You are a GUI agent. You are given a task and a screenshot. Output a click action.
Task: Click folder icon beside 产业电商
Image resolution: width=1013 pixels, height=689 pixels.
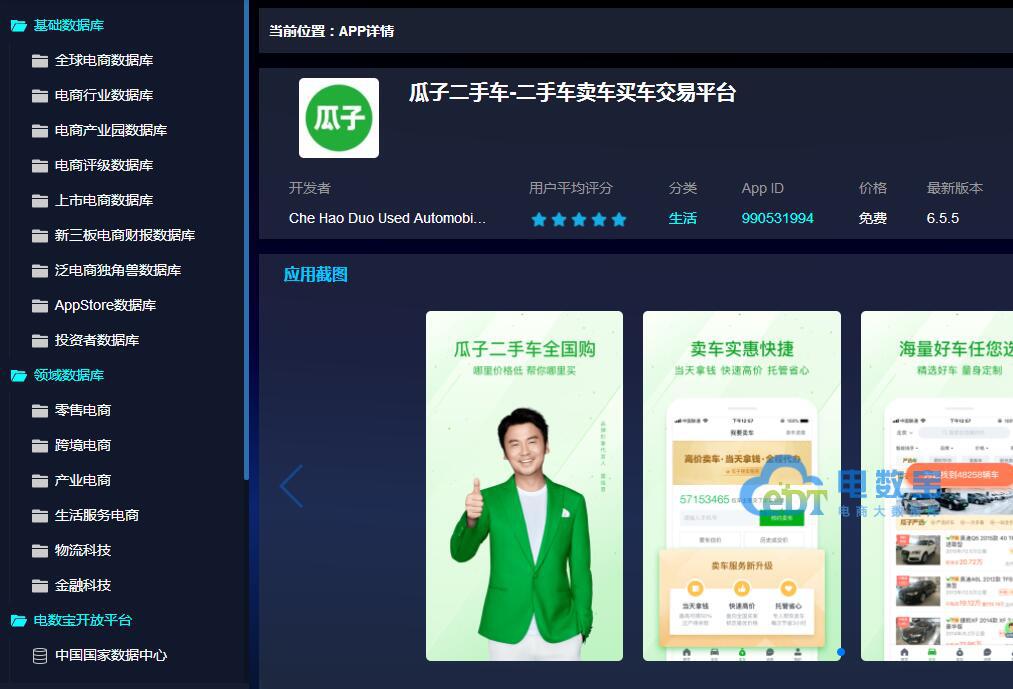pos(40,480)
